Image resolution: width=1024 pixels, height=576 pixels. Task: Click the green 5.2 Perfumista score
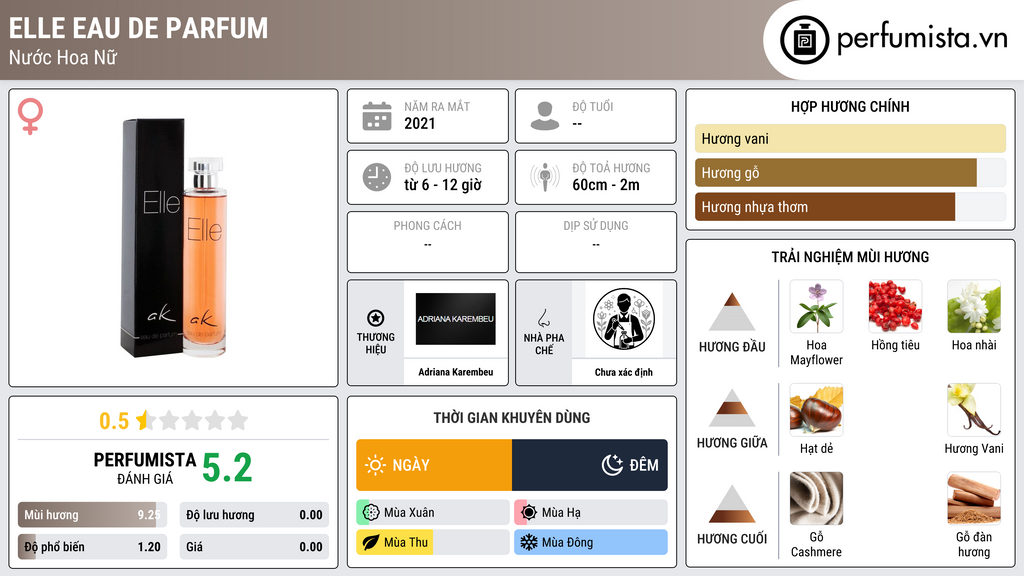tap(227, 468)
